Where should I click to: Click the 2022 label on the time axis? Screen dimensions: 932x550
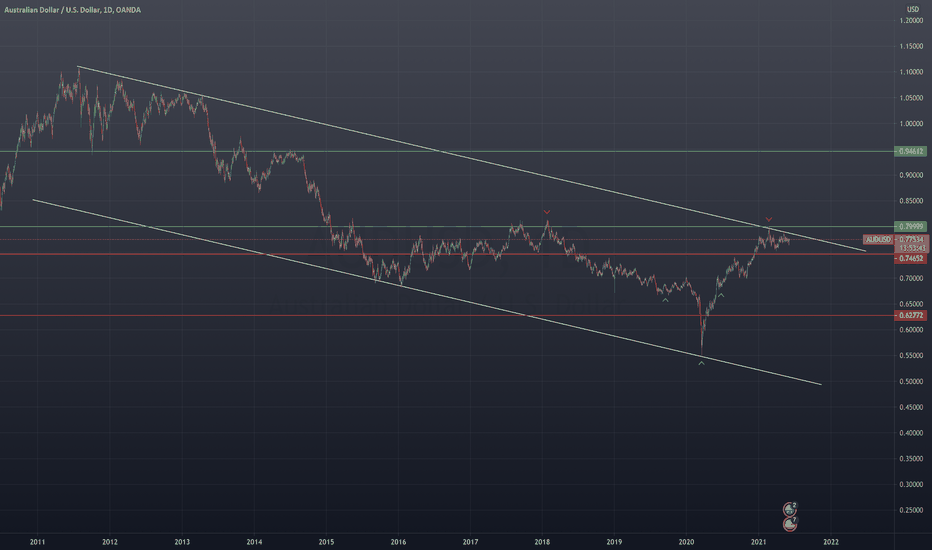coord(830,542)
